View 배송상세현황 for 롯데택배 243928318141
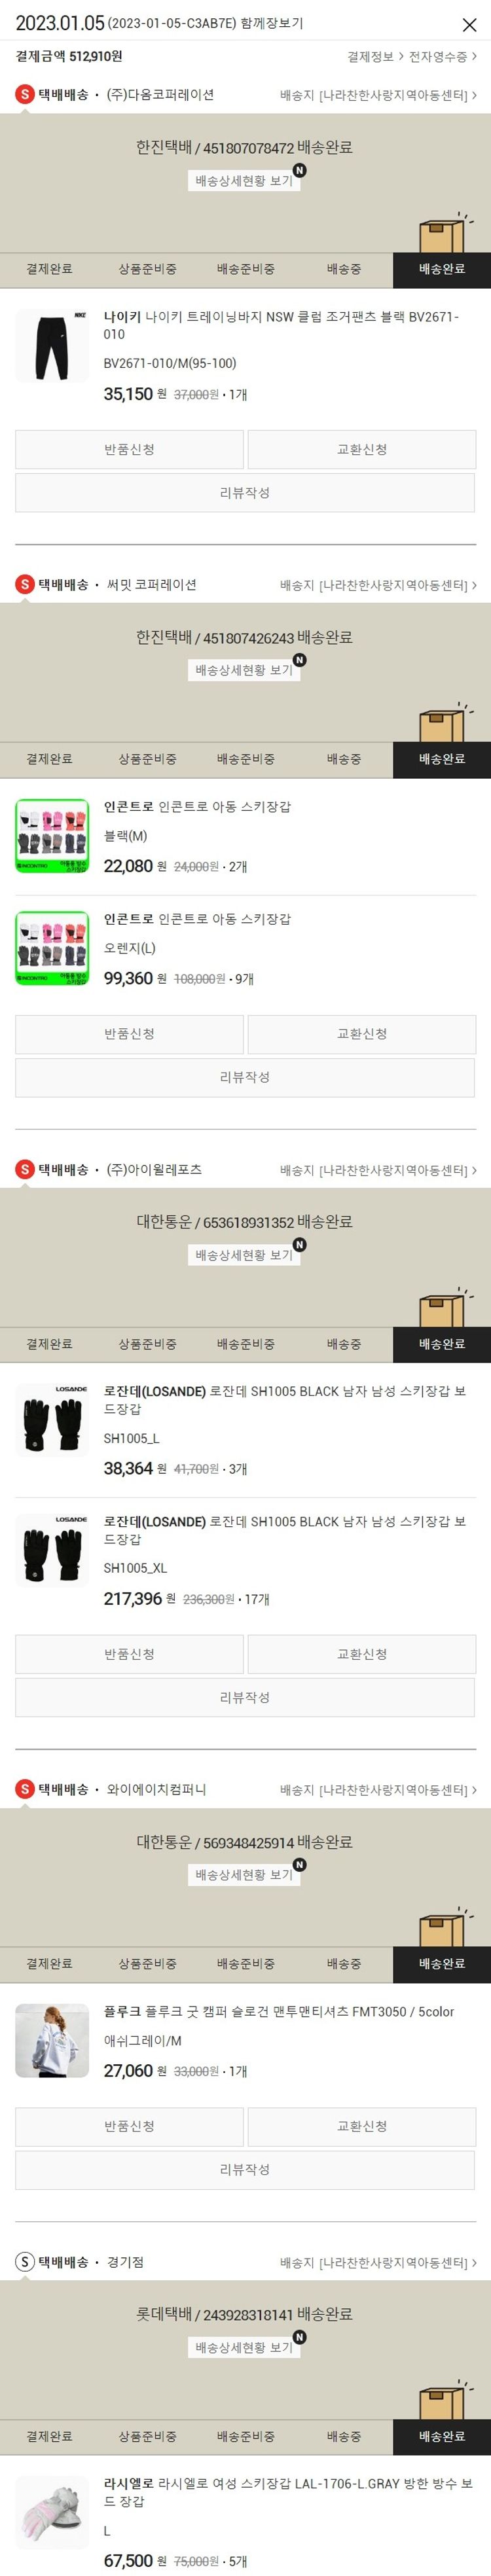 [x=244, y=2347]
